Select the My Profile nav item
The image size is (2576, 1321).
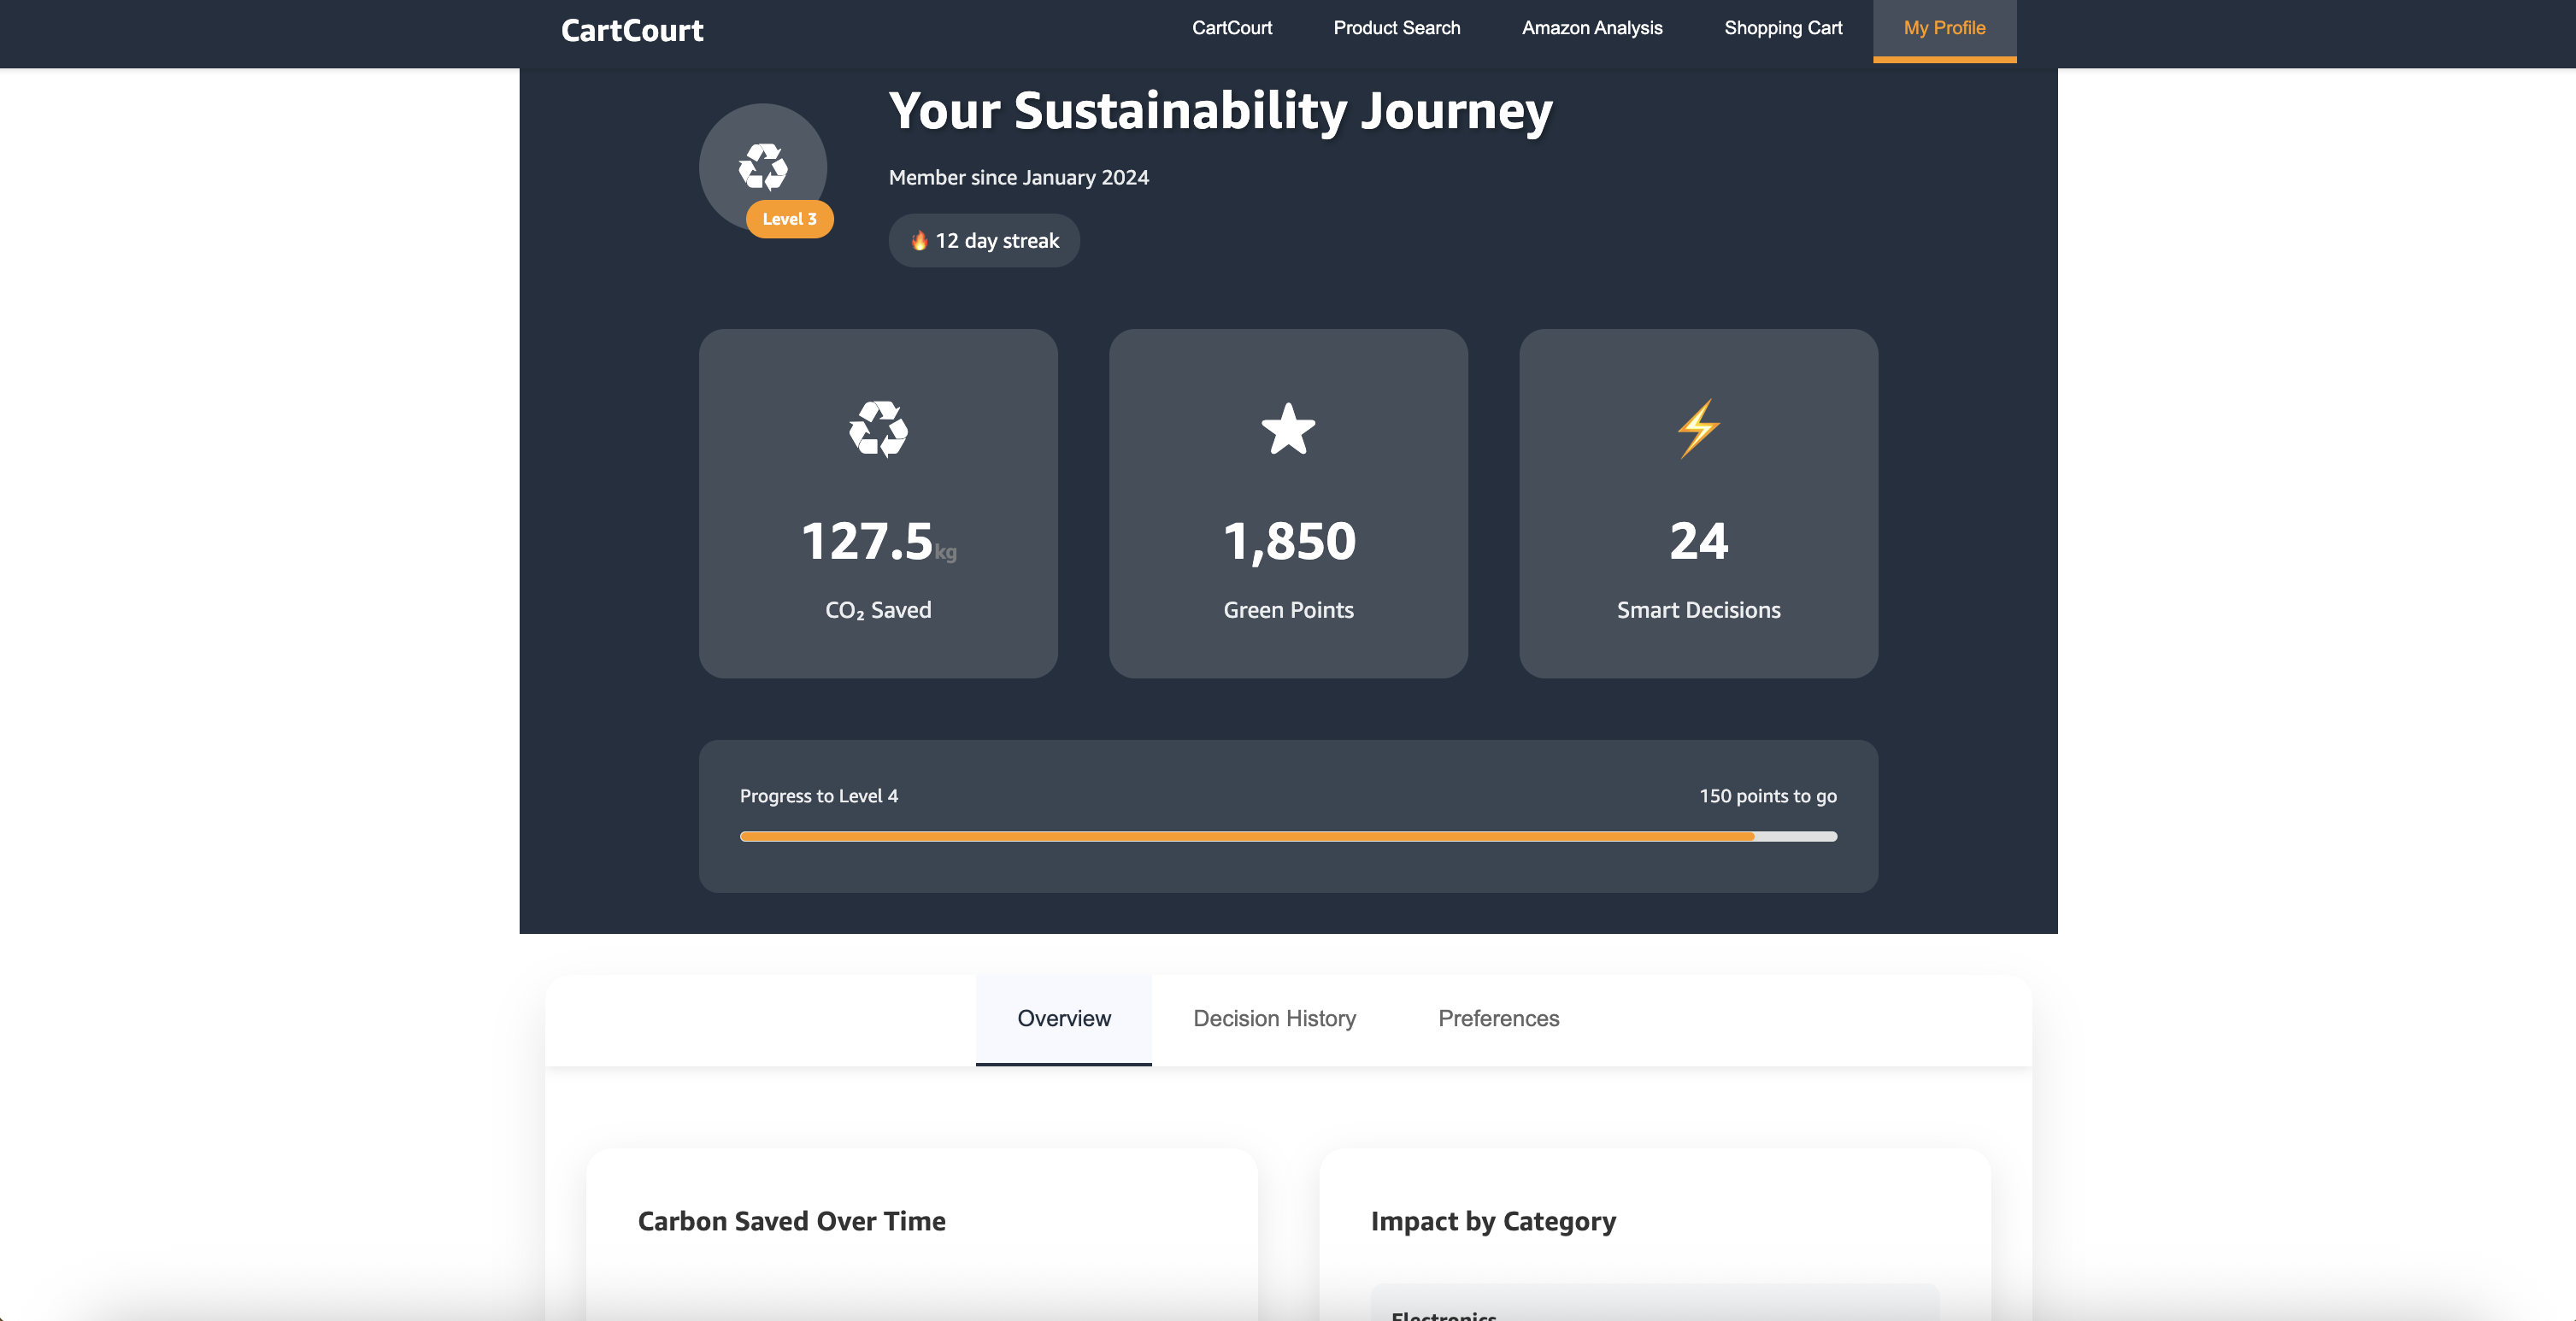point(1943,28)
